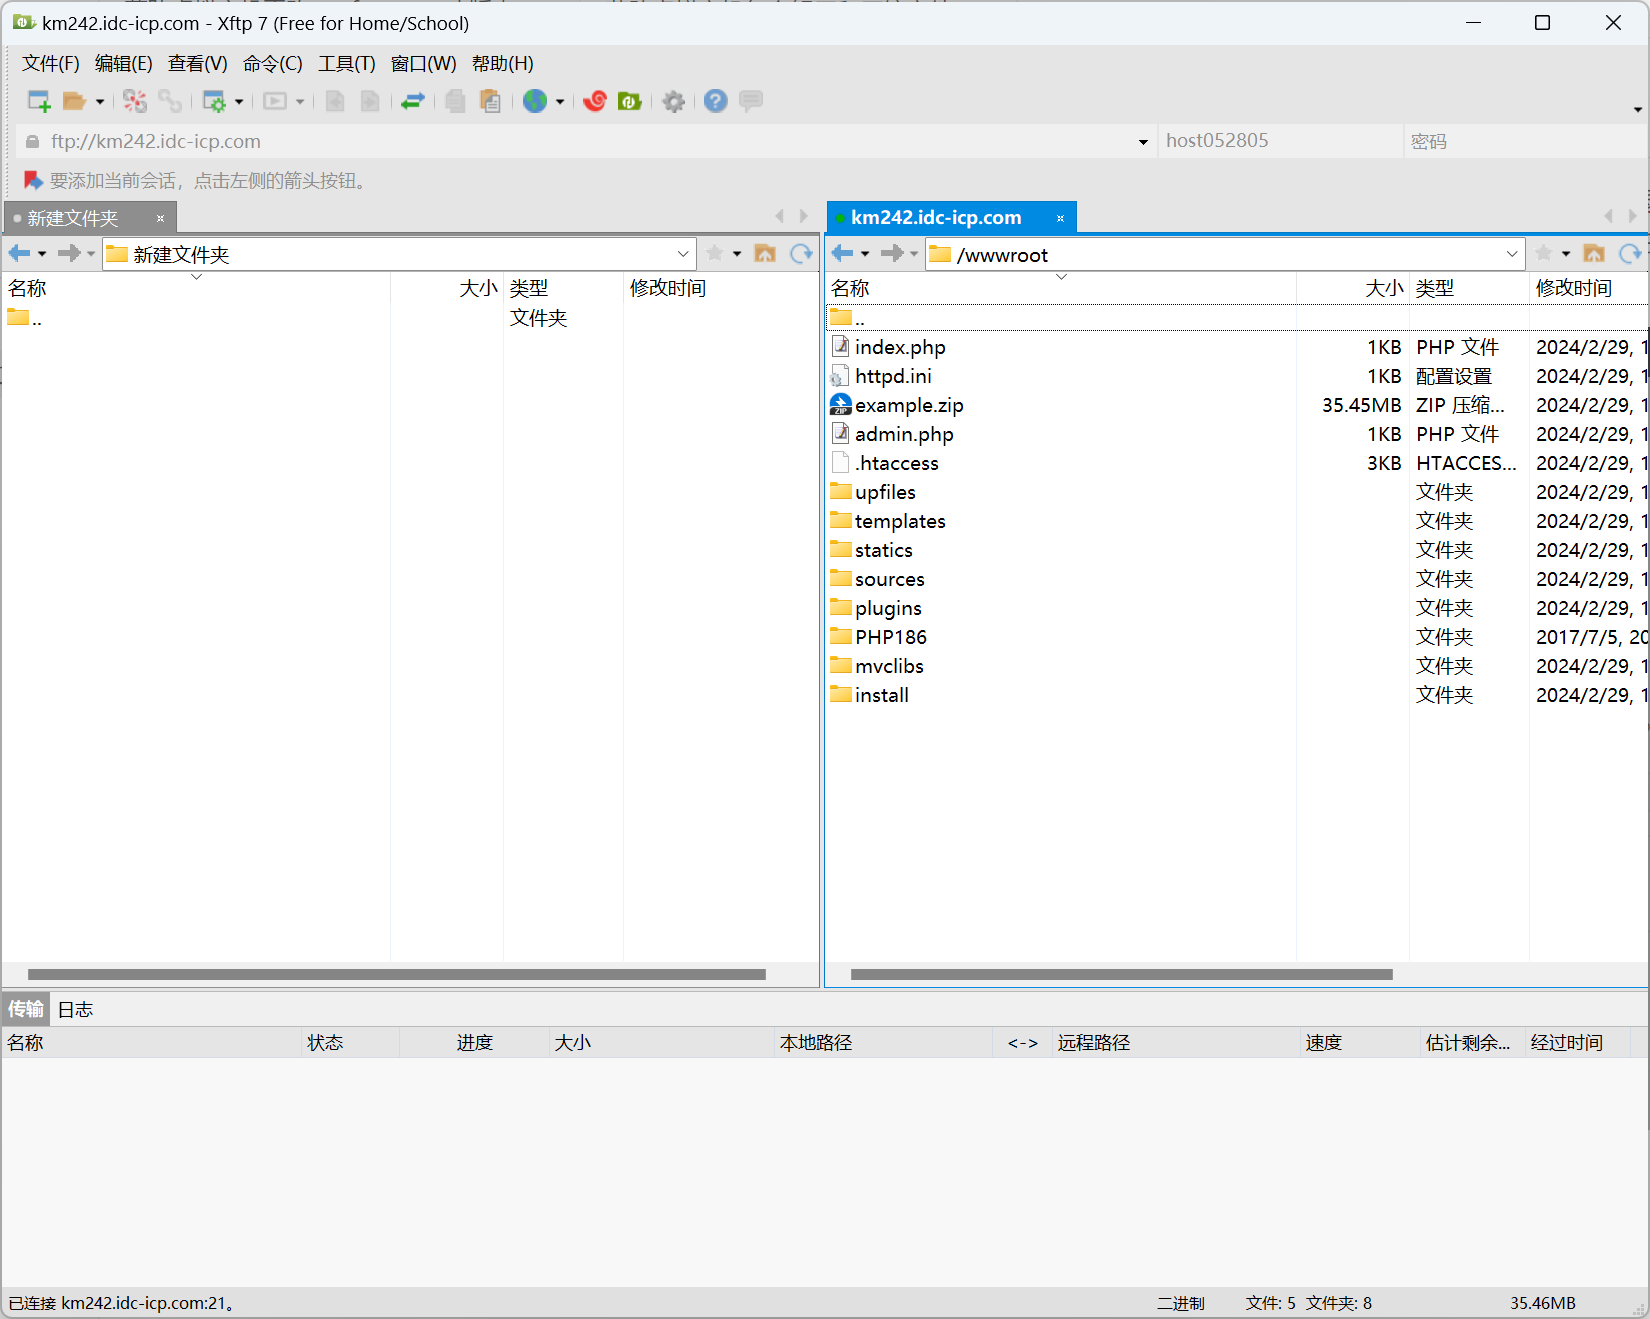Expand the /wwwroot path dropdown
The height and width of the screenshot is (1319, 1650).
pyautogui.click(x=1511, y=254)
